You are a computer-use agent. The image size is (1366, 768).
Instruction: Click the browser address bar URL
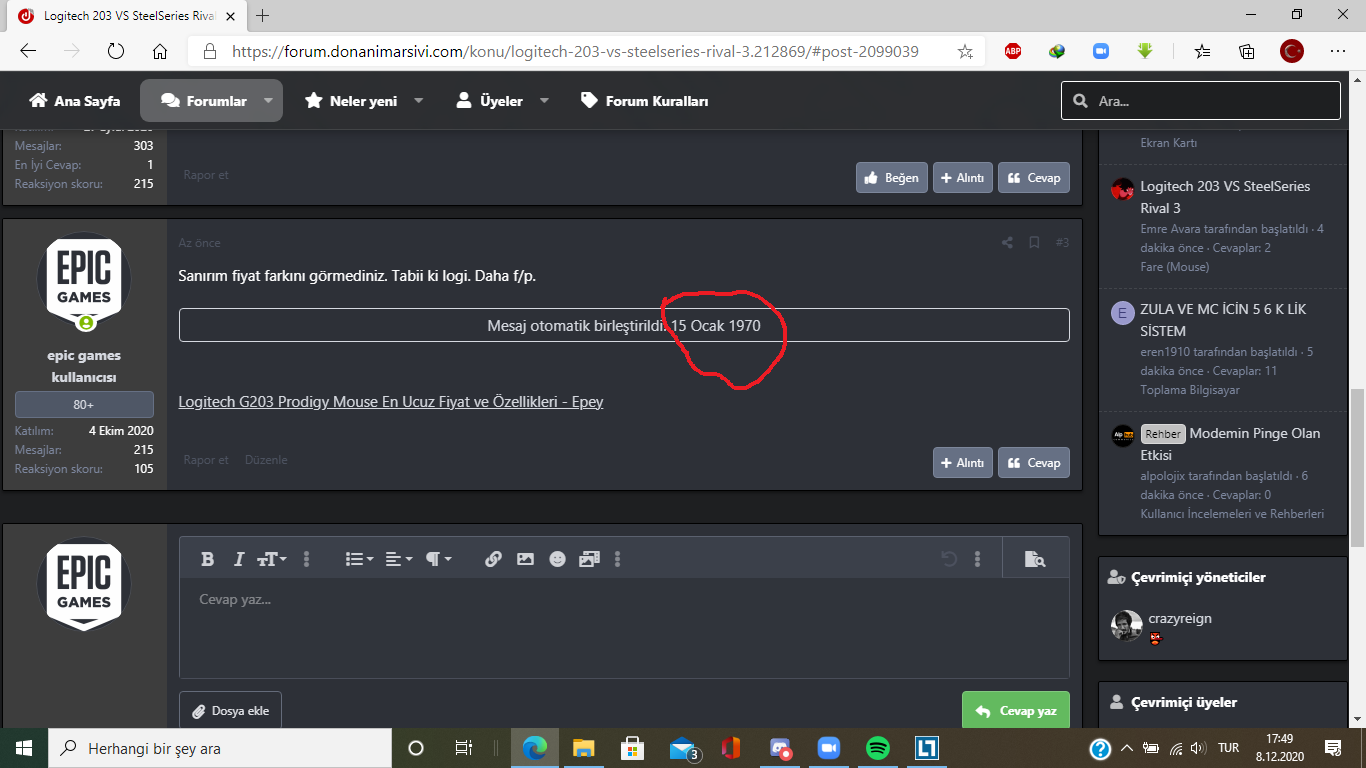[575, 51]
